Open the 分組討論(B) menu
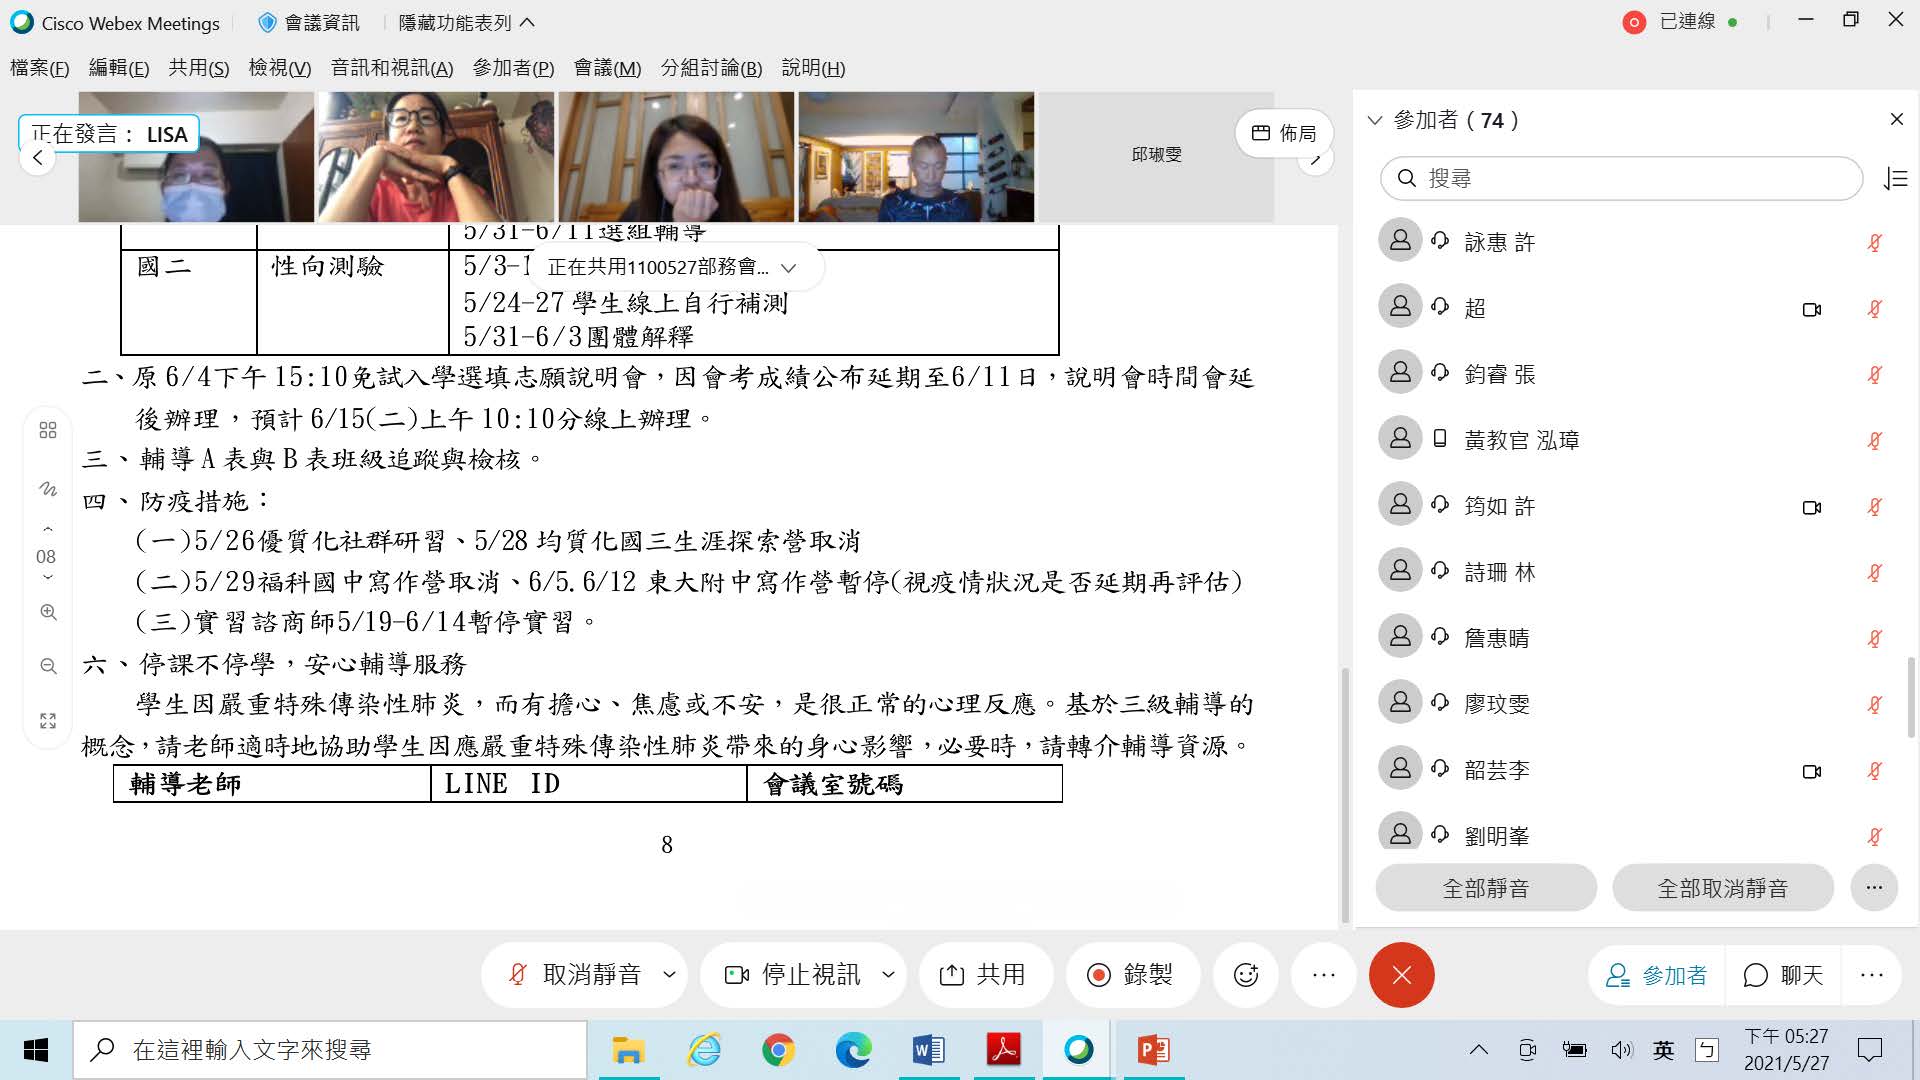 [711, 68]
